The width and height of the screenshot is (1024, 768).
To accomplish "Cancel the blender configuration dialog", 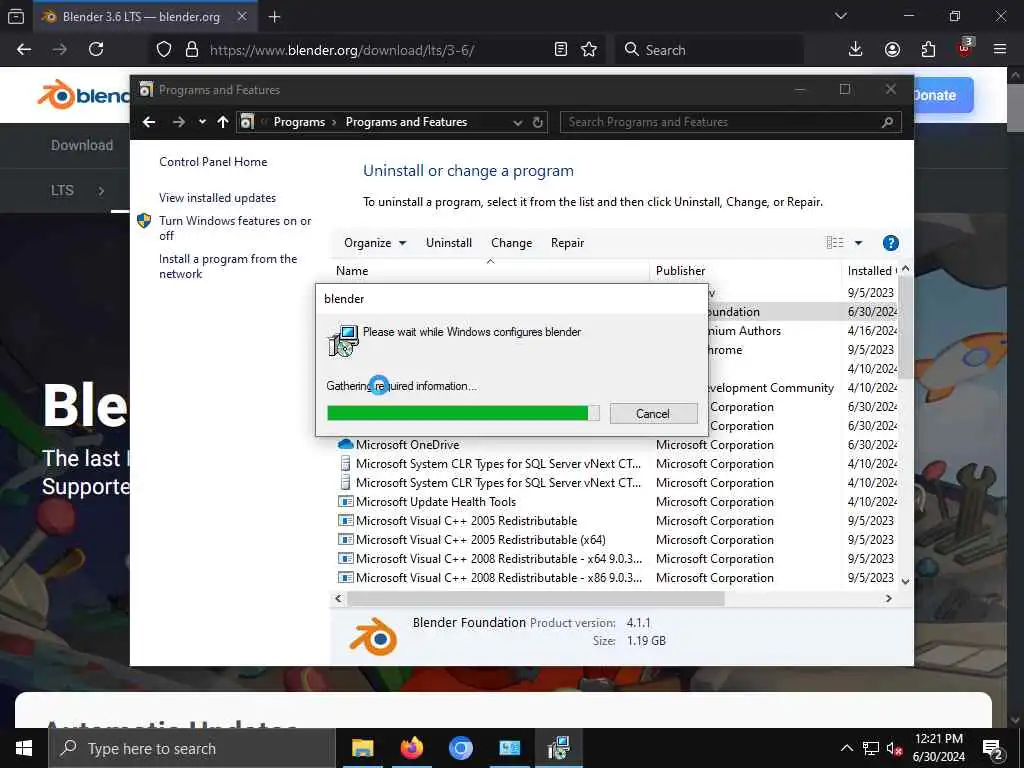I will click(653, 414).
